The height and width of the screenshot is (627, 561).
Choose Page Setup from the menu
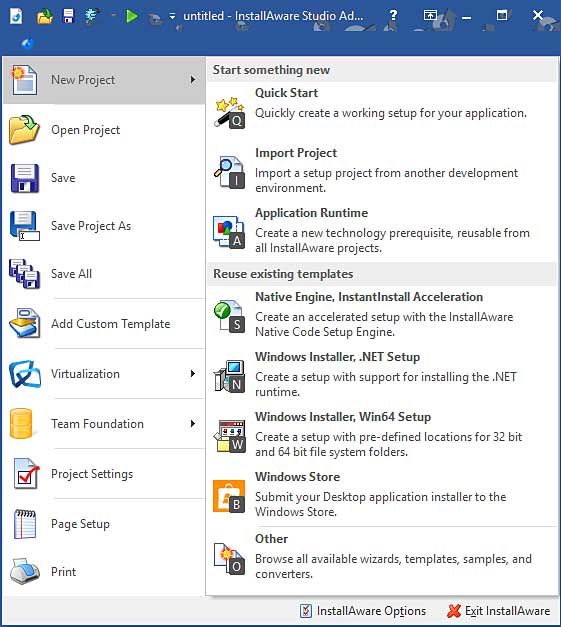[104, 524]
